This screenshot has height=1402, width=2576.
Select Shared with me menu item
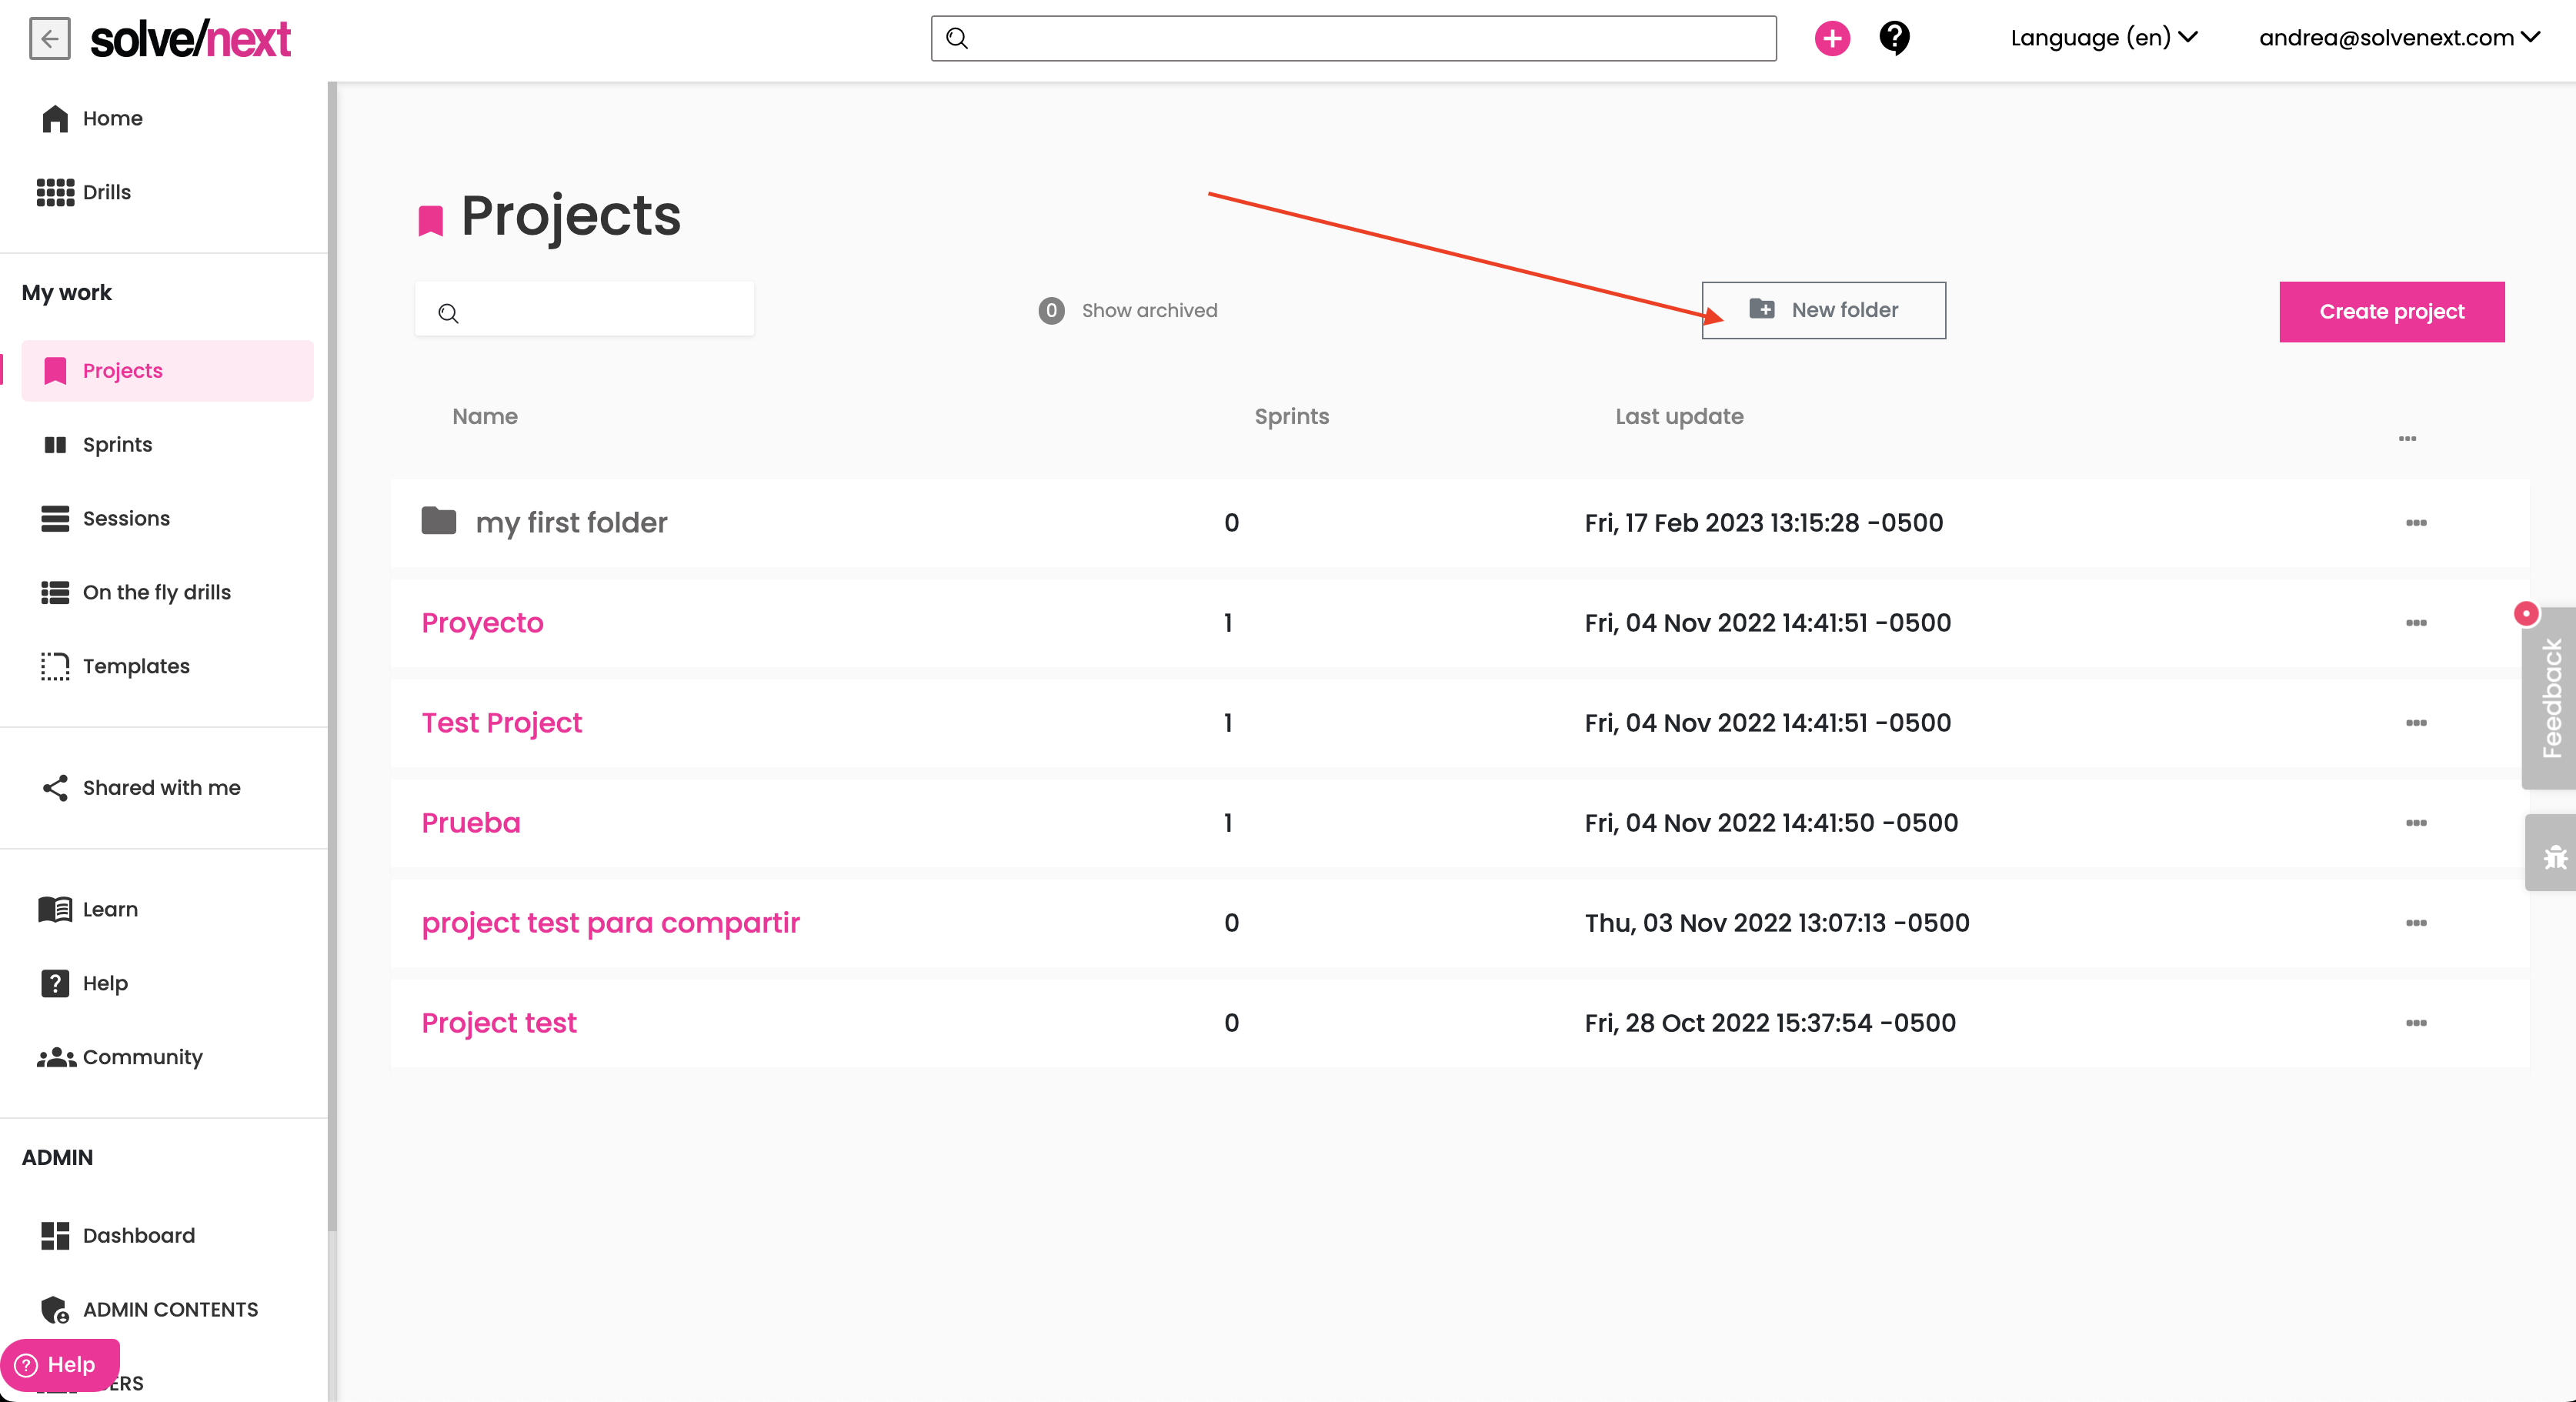(161, 788)
